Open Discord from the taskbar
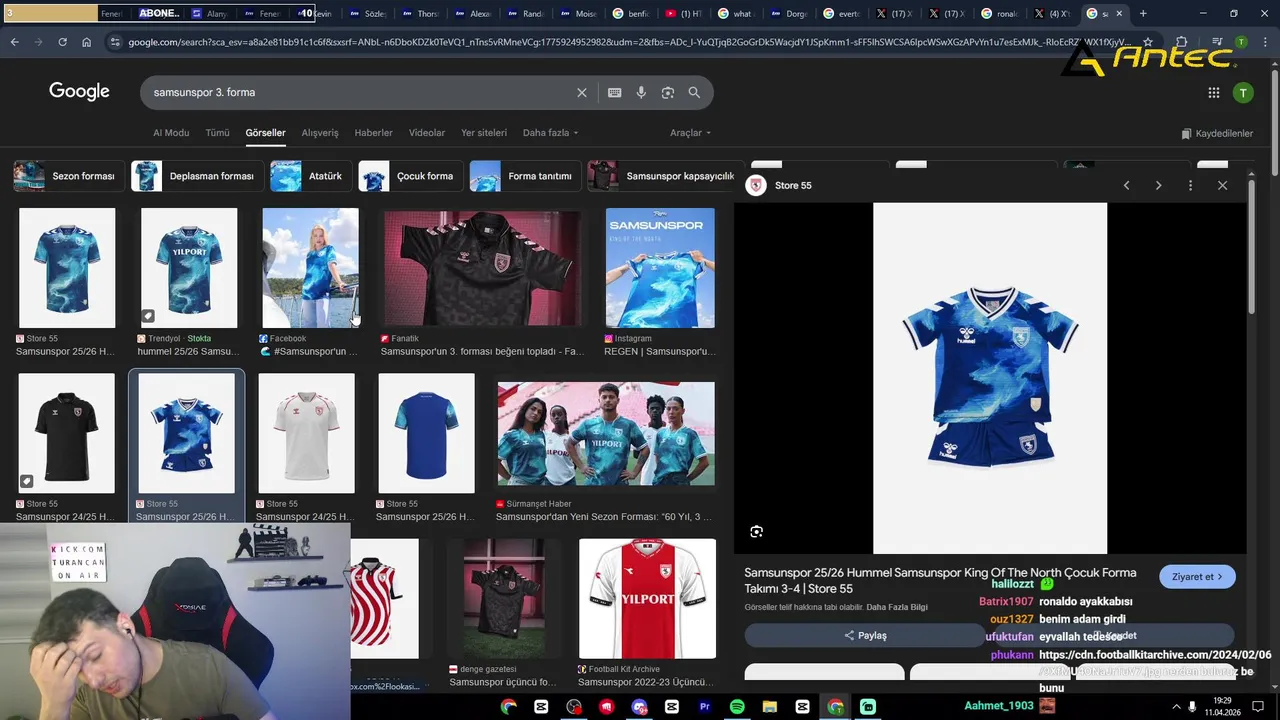 (640, 707)
